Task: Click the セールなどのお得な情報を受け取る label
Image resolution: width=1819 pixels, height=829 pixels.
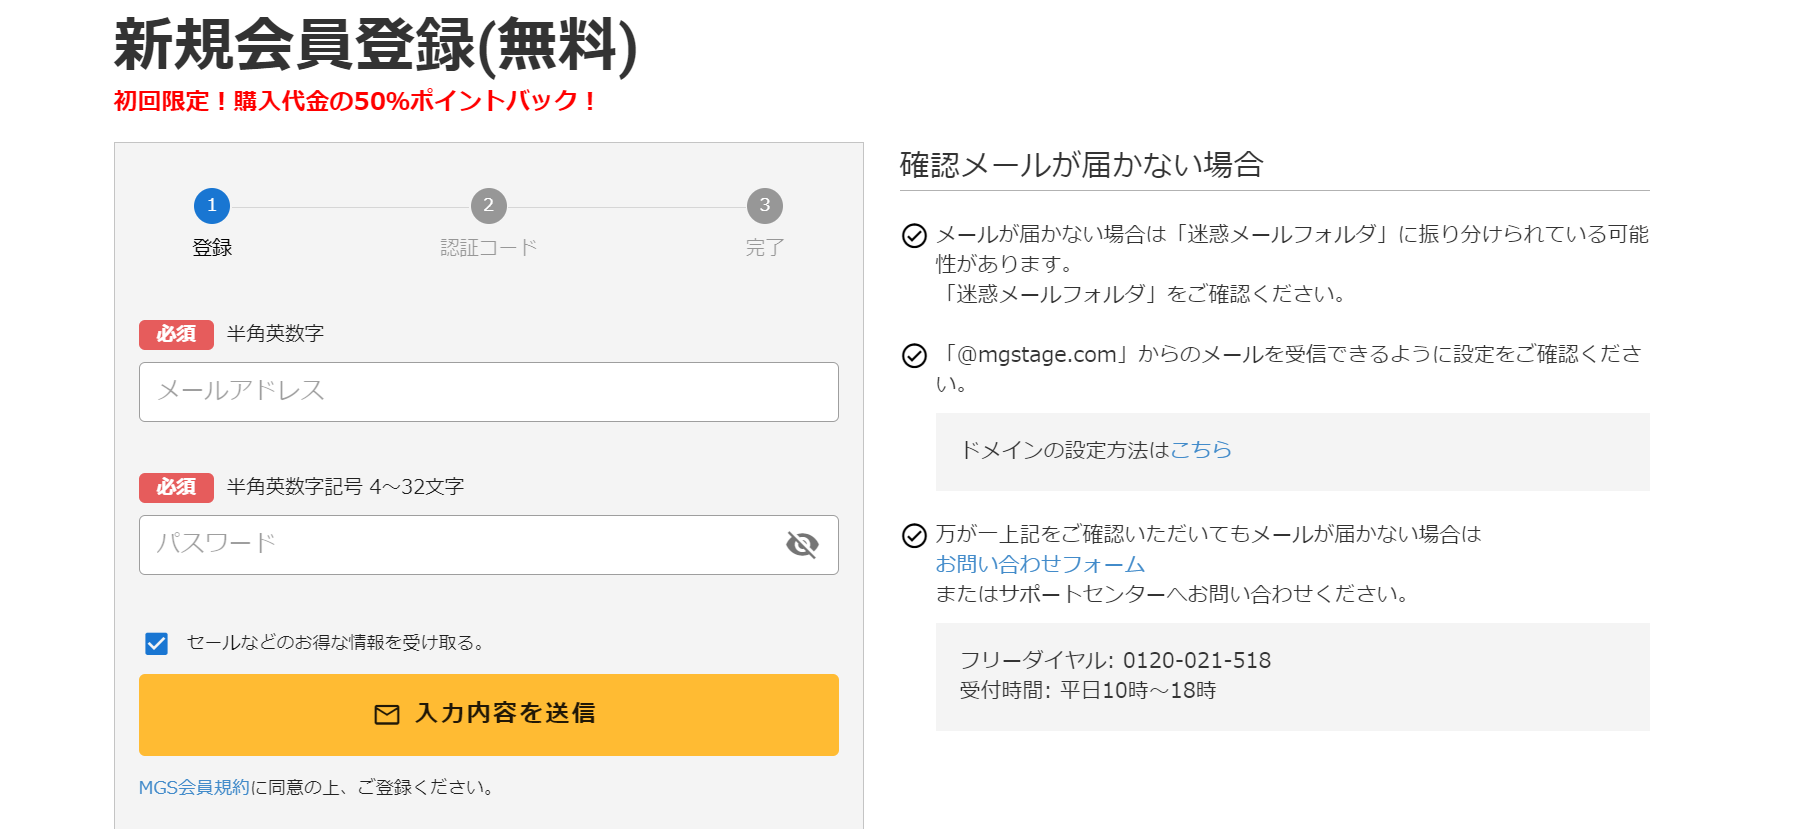Action: (336, 643)
